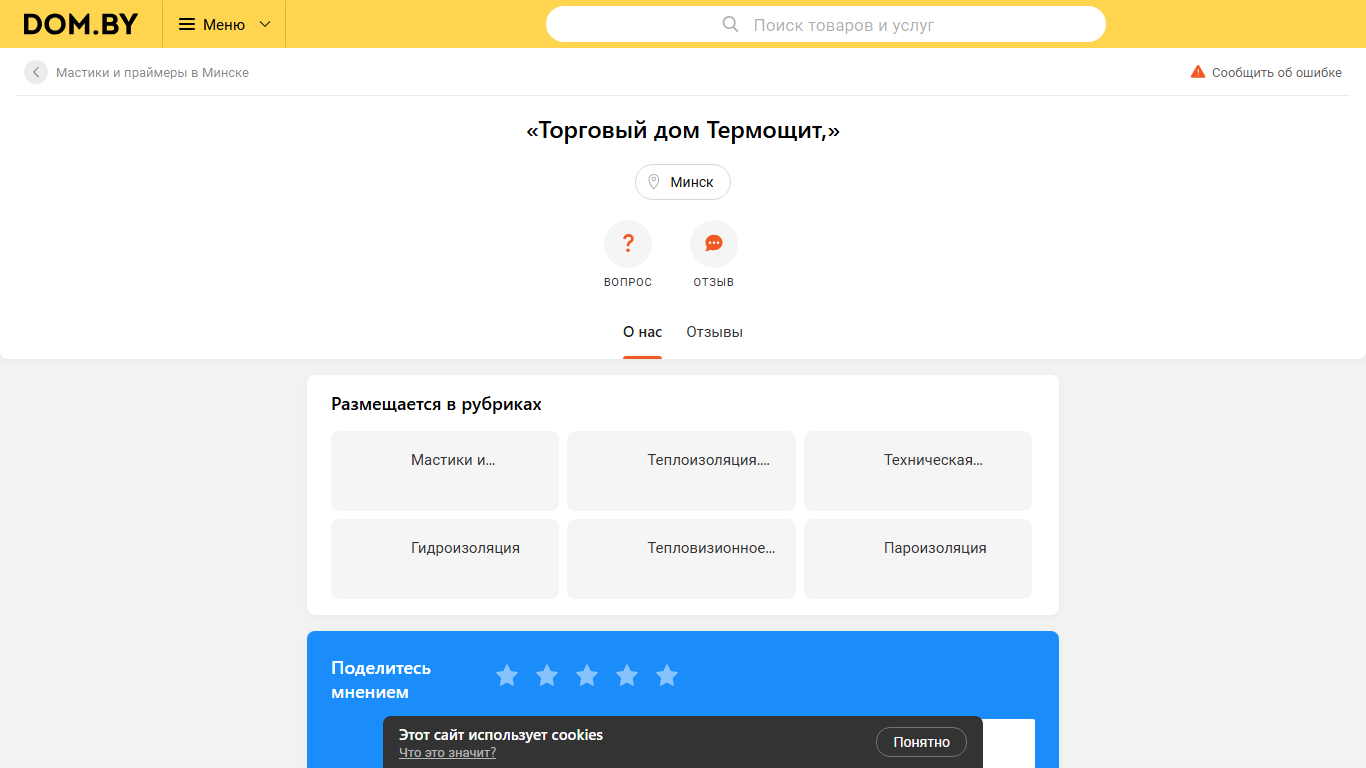Click the warning triangle icon

[x=1198, y=72]
